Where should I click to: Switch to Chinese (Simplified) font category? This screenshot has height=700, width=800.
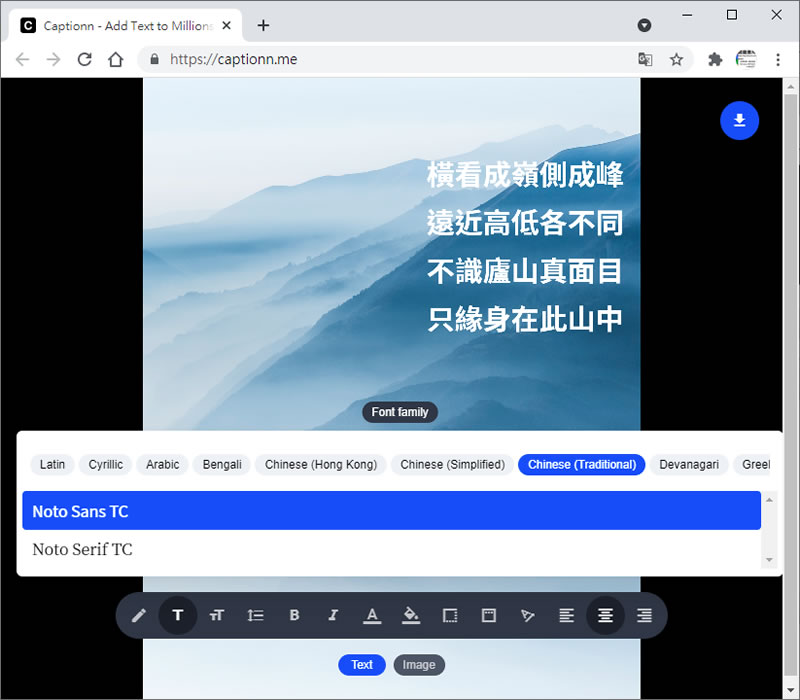[x=452, y=464]
